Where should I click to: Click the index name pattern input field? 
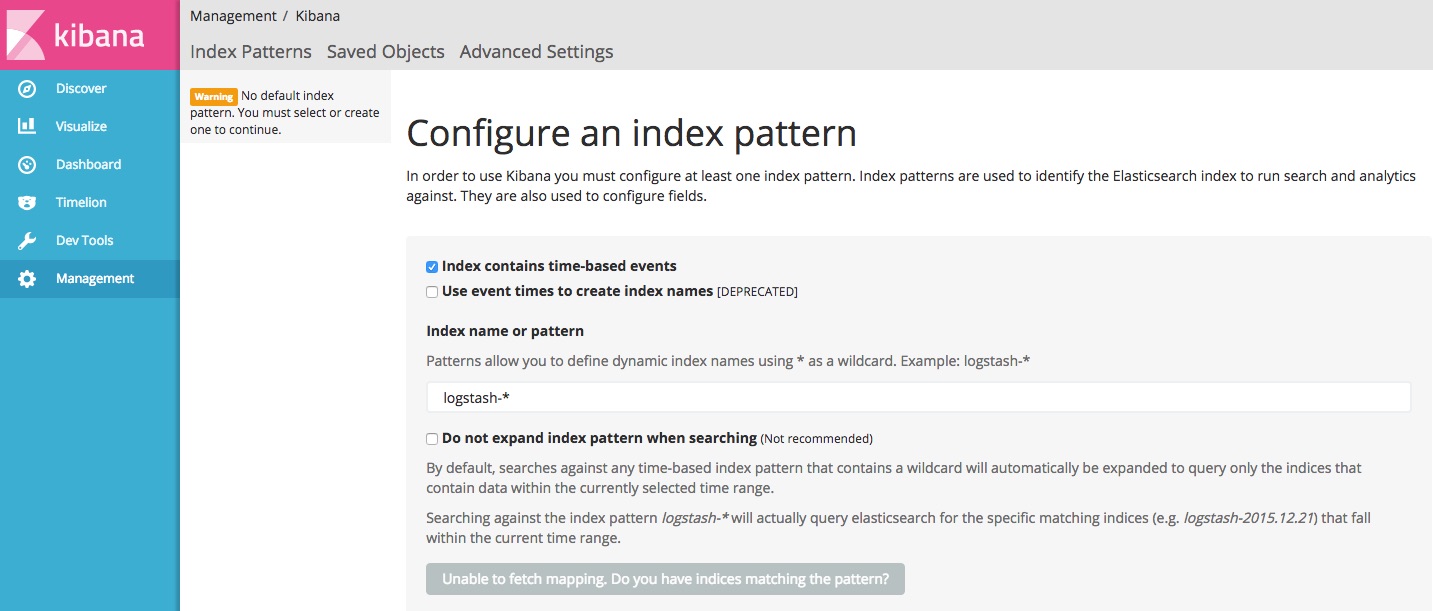pos(918,397)
